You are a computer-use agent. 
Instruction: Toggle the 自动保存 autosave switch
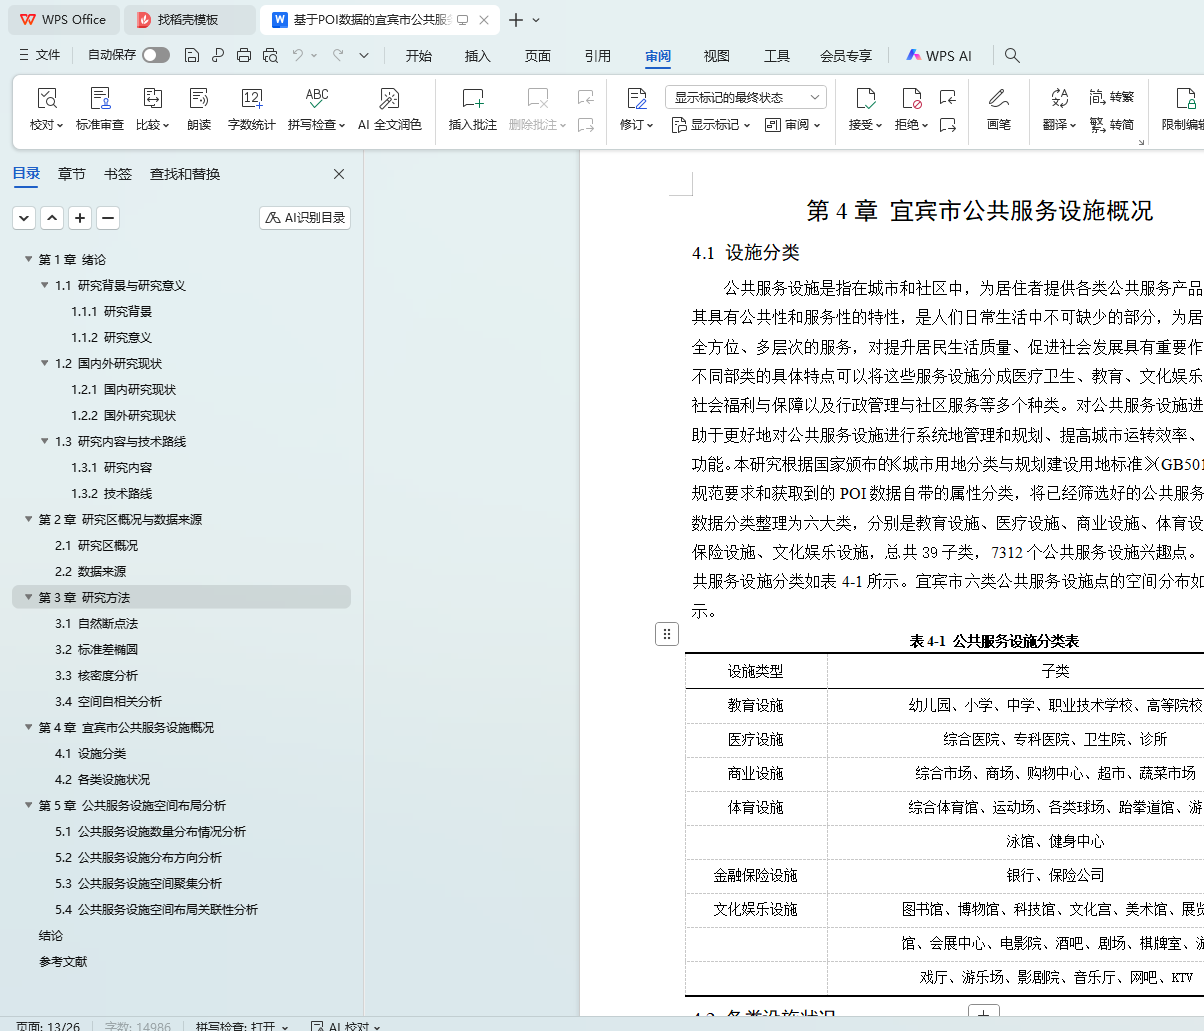[x=155, y=56]
